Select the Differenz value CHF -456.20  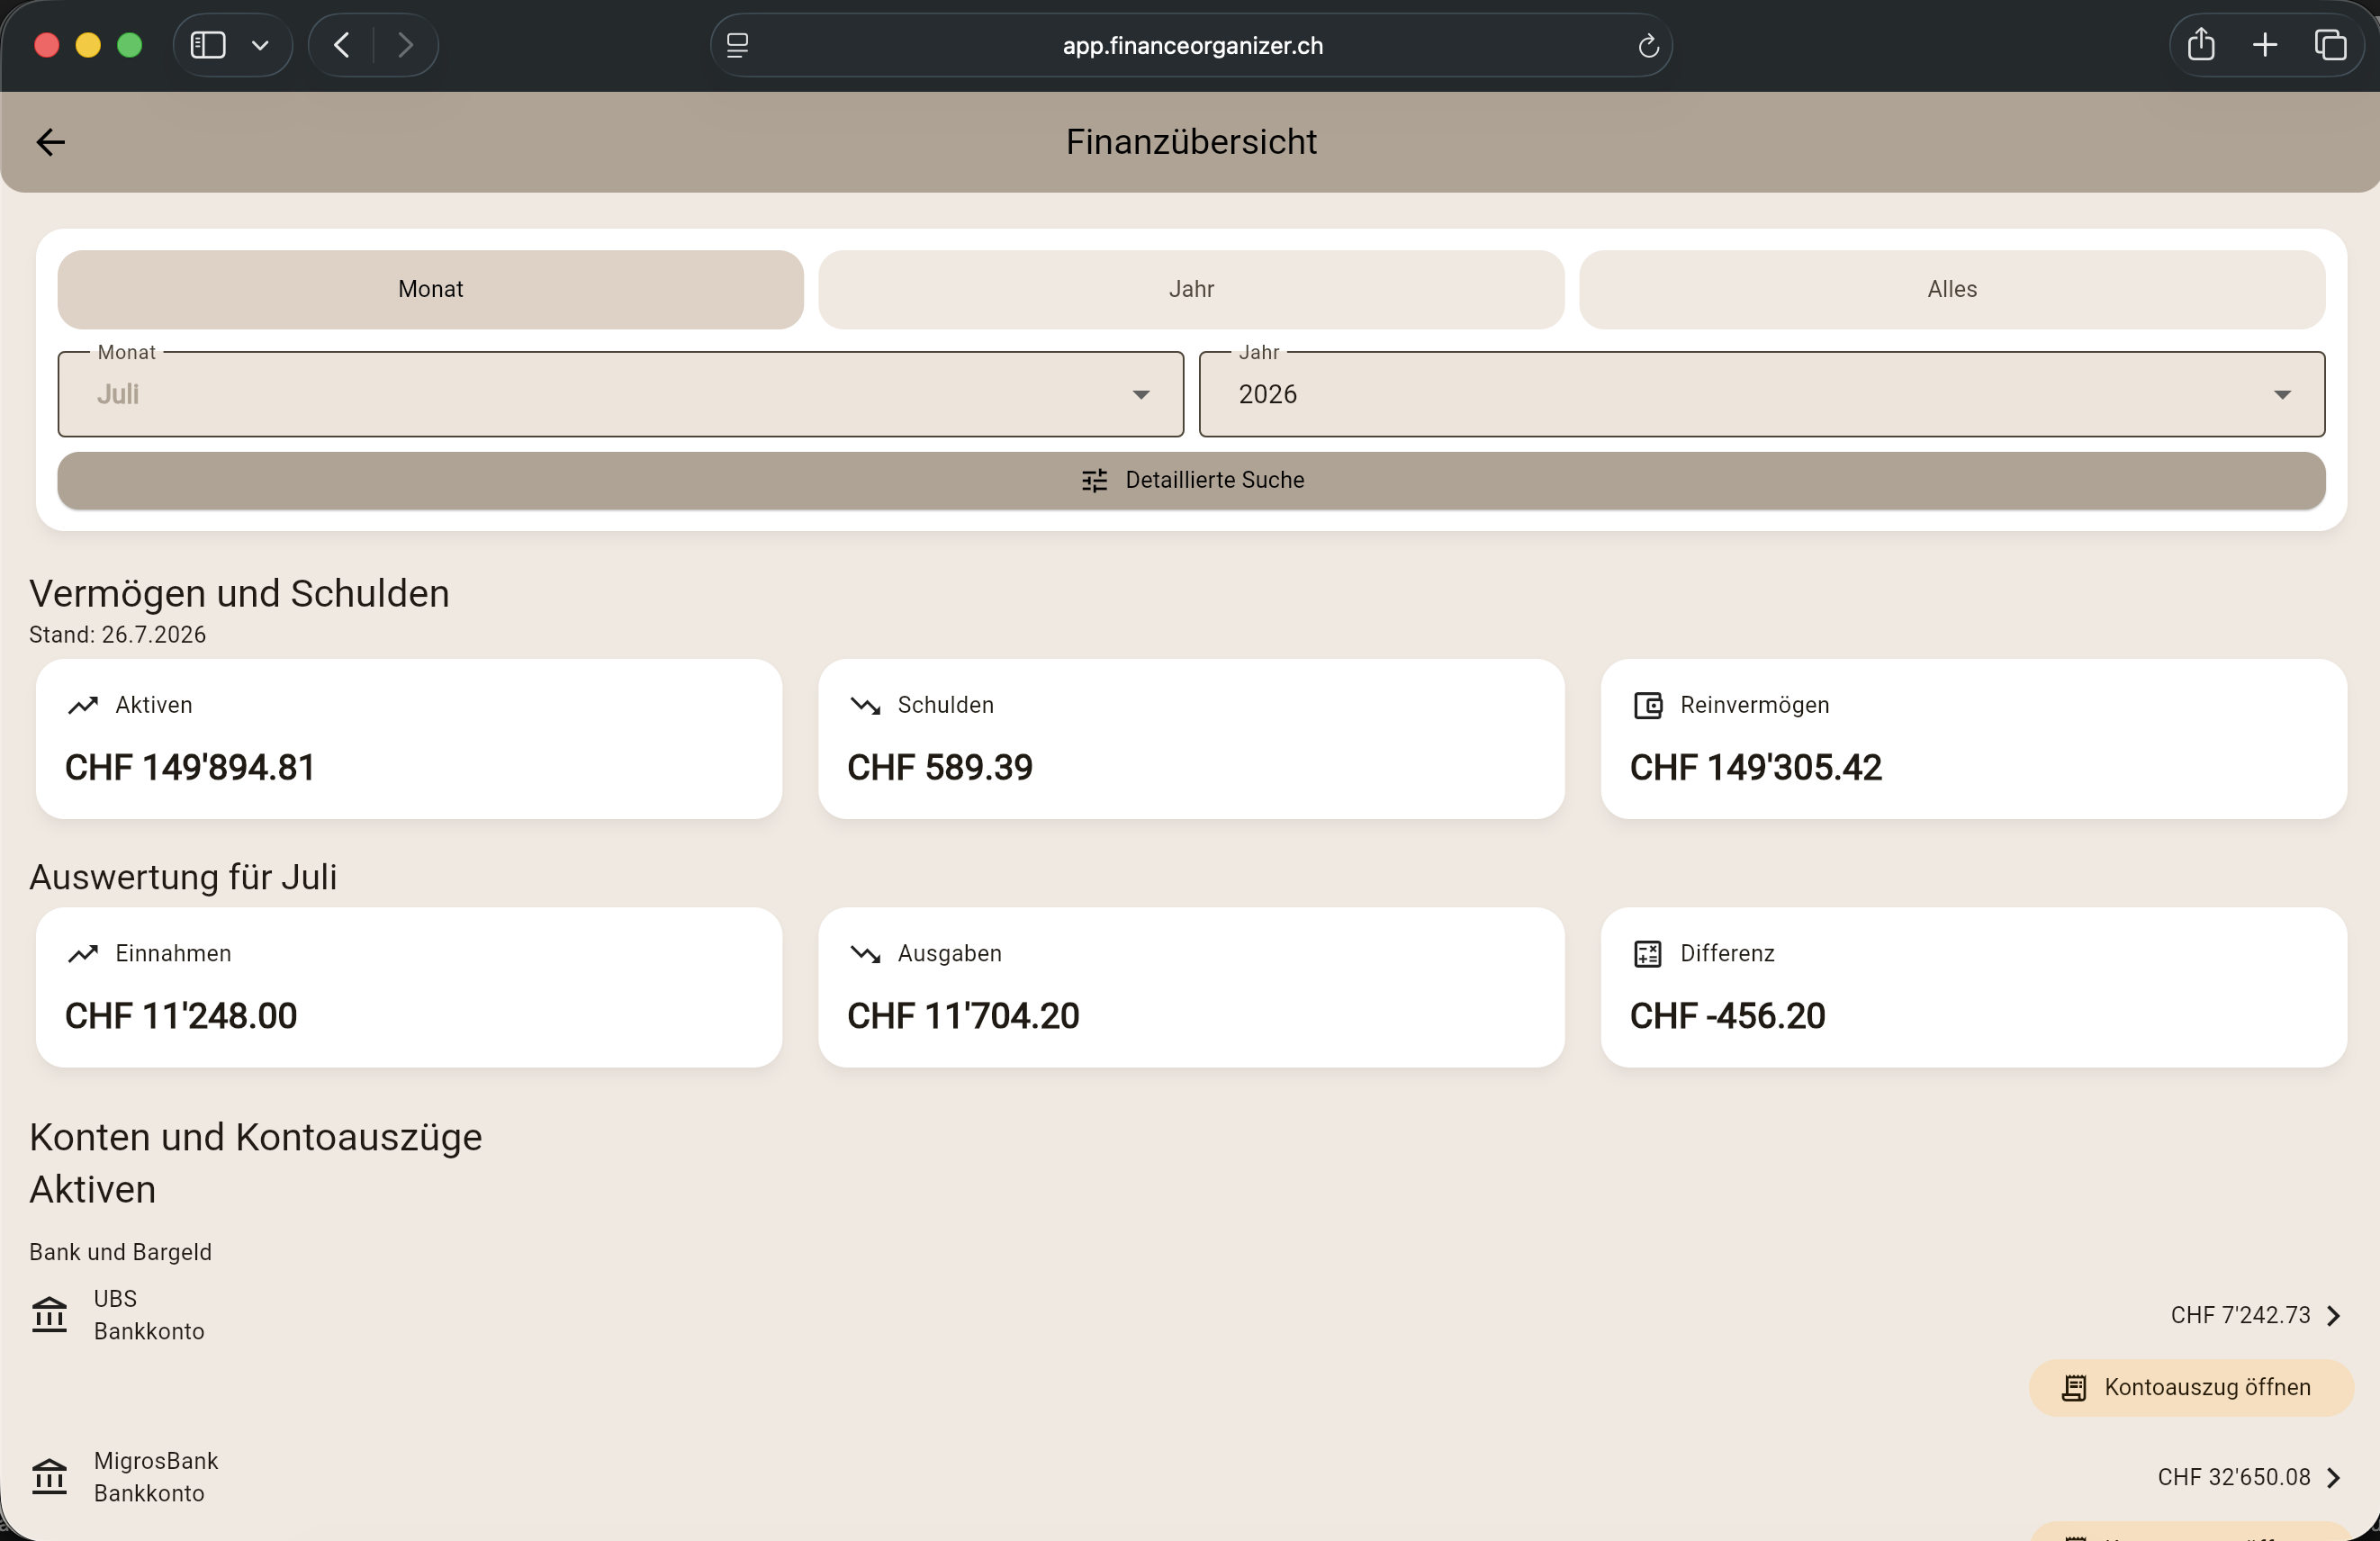click(x=1727, y=1016)
